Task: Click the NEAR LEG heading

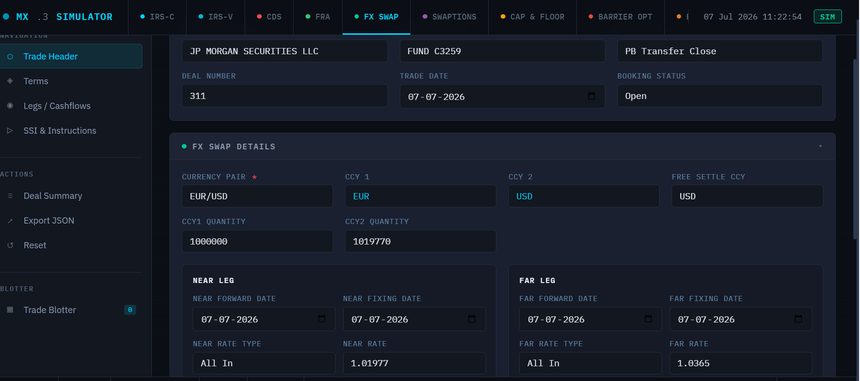Action: (x=213, y=280)
